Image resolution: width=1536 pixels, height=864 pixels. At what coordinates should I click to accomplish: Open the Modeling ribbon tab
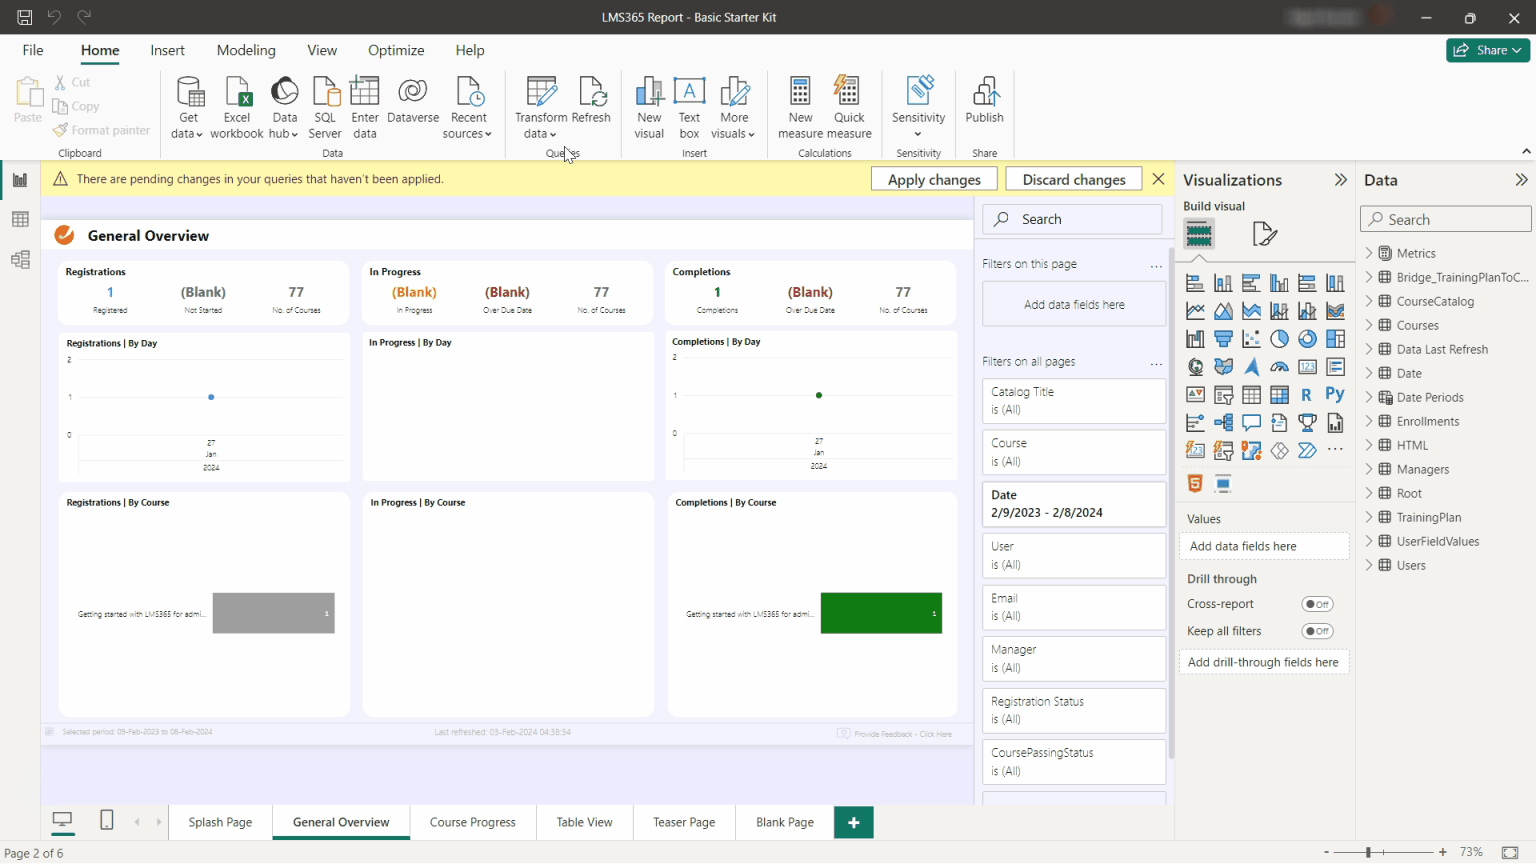246,50
